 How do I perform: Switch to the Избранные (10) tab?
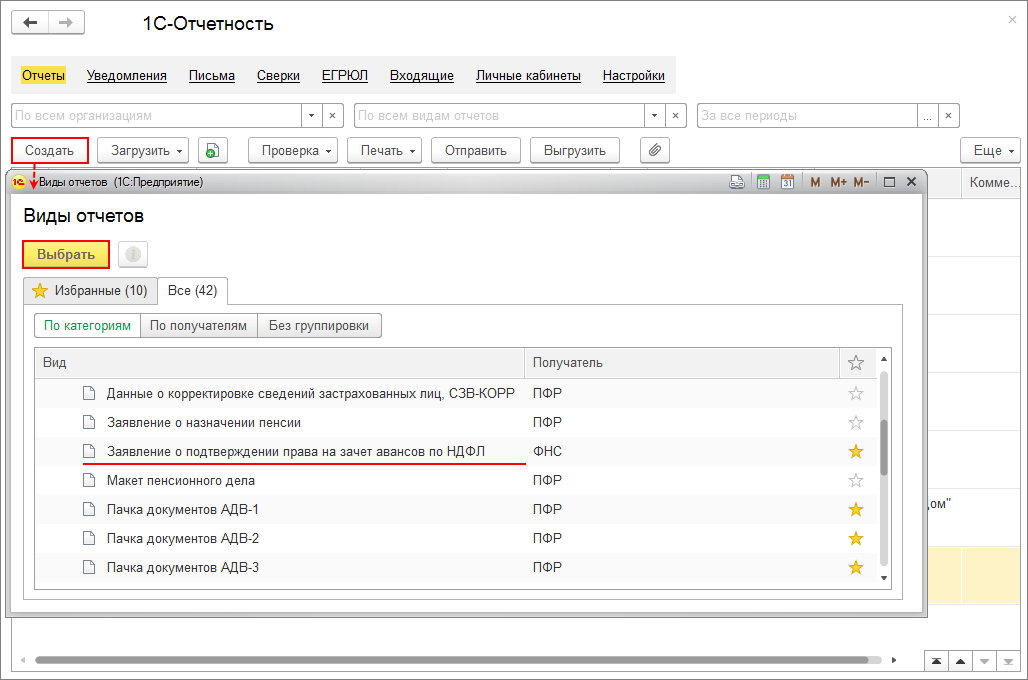[90, 291]
